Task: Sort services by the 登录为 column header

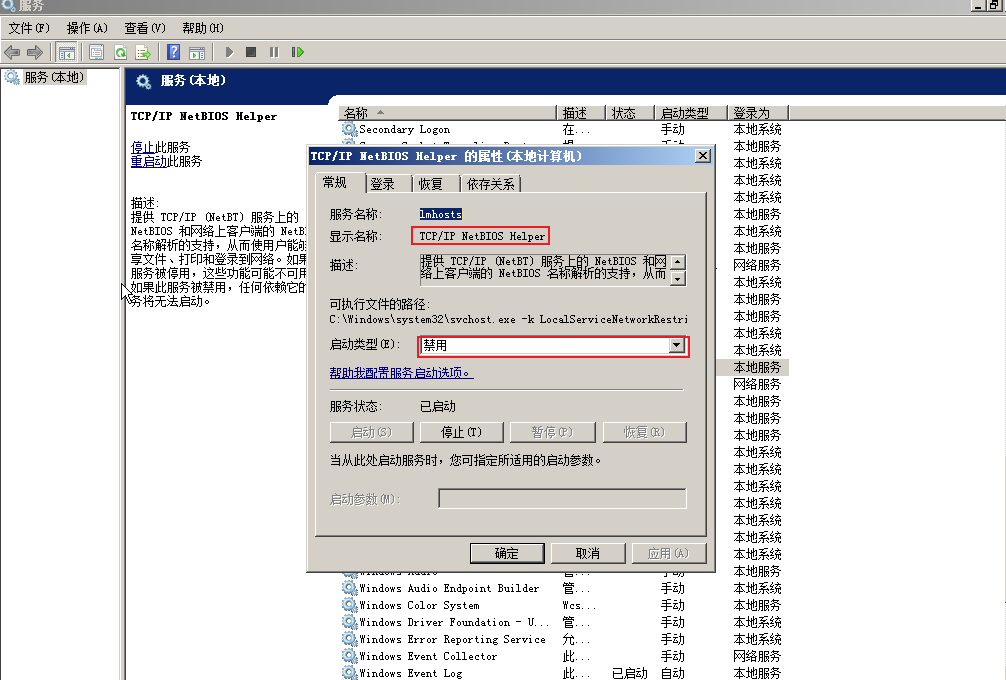Action: coord(758,113)
